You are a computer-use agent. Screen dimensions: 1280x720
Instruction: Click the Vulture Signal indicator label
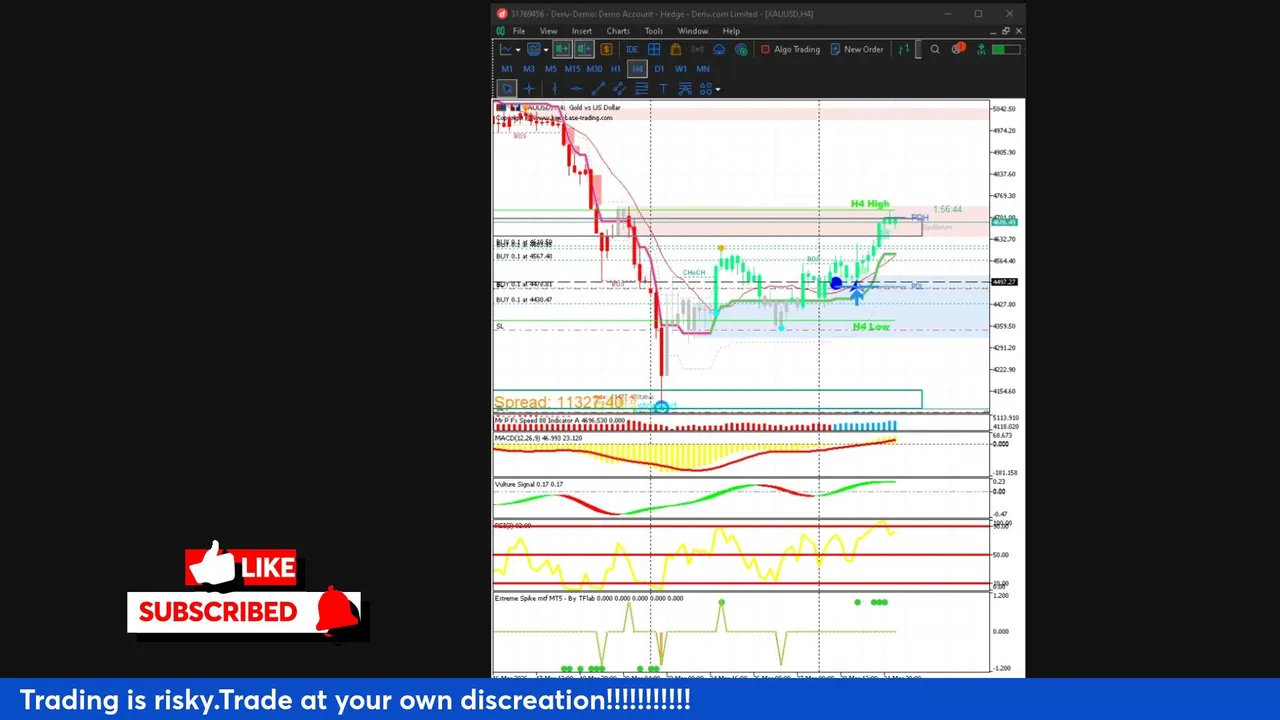(529, 485)
